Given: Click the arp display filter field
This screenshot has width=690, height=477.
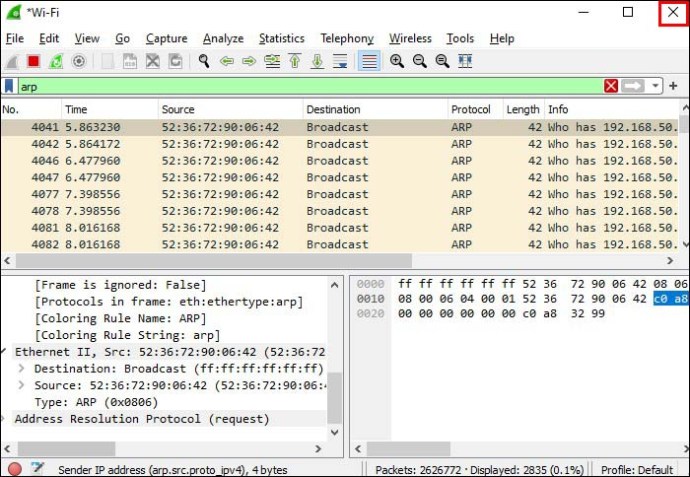Looking at the screenshot, I should click(300, 86).
